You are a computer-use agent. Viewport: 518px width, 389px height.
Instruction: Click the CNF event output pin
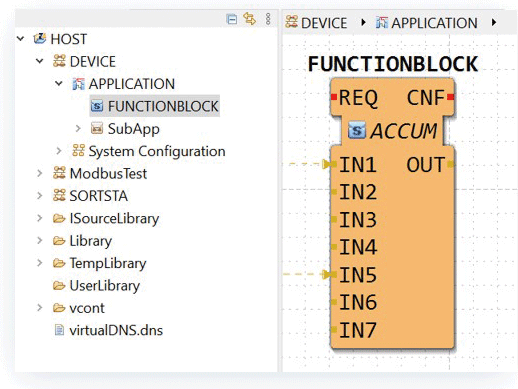[451, 97]
